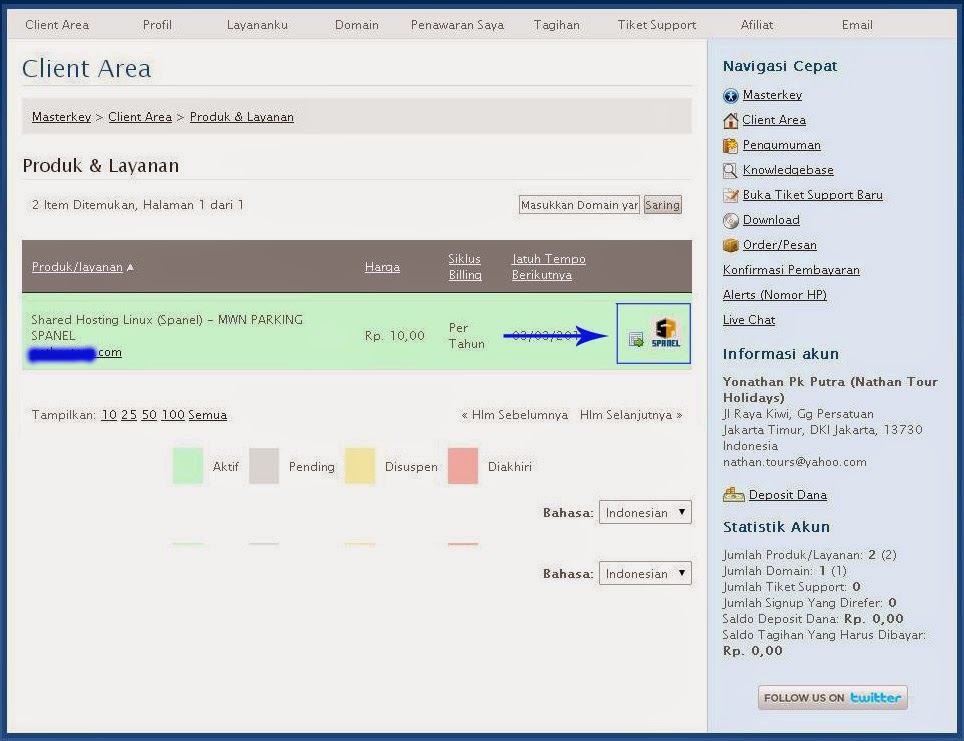Open Alerts (Nomor HP) link

pos(775,295)
